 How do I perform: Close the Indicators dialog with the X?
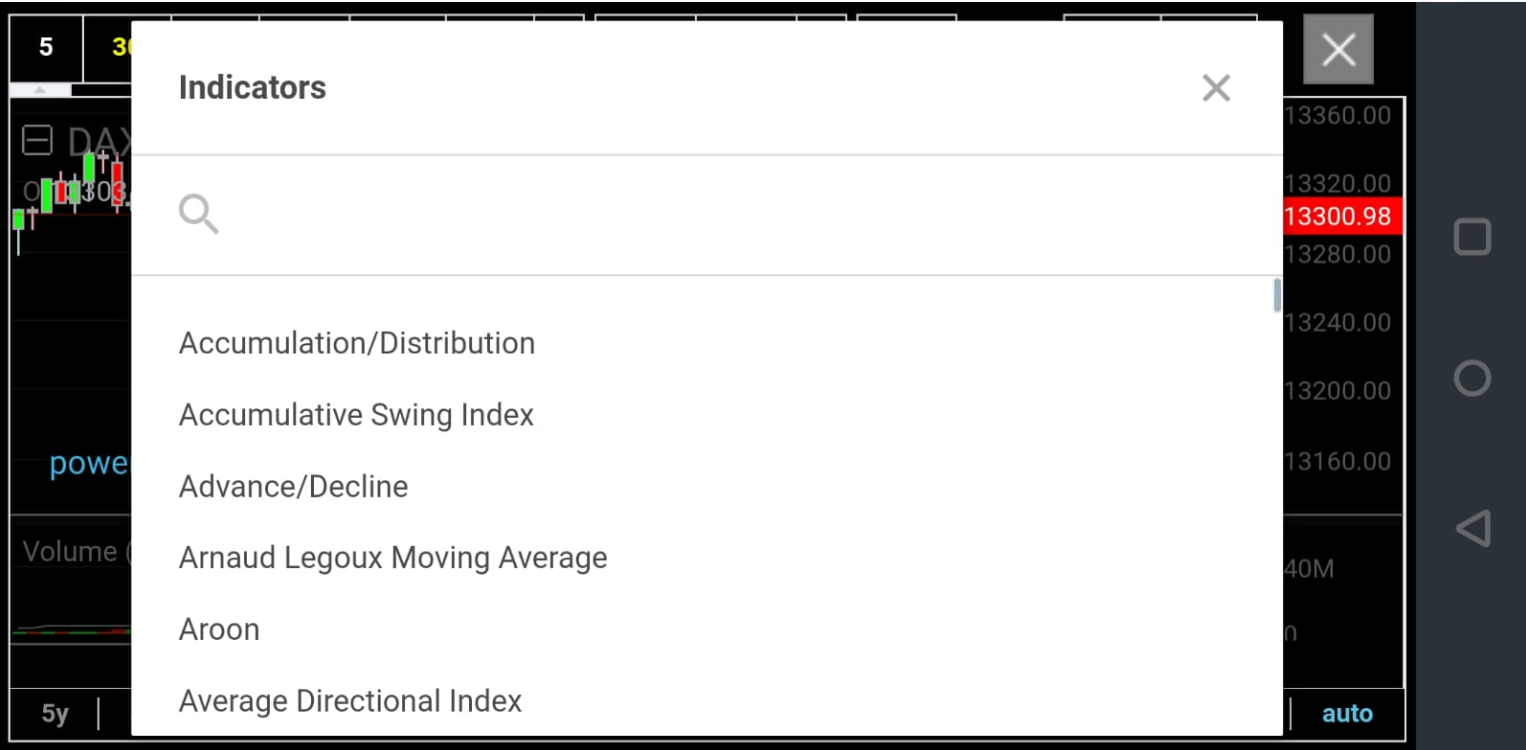tap(1216, 88)
